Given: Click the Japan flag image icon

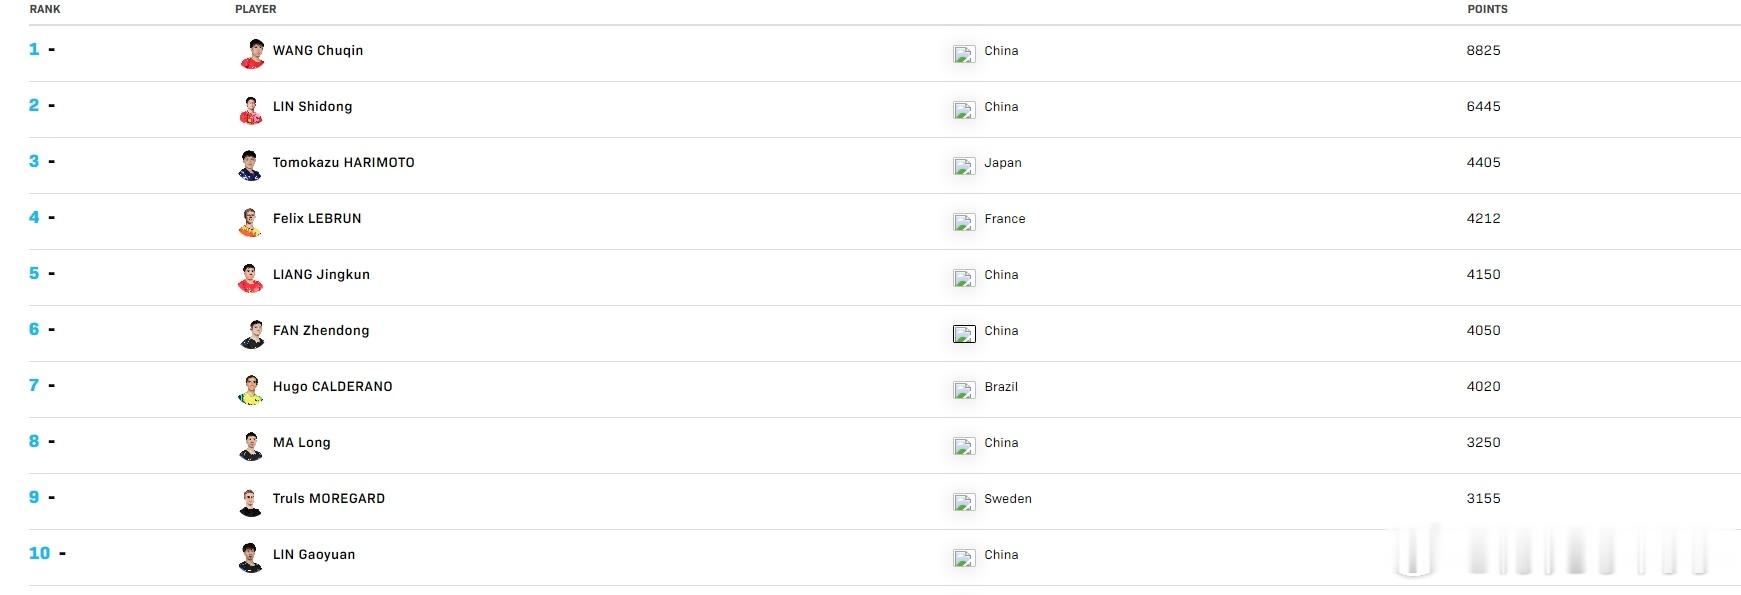Looking at the screenshot, I should 964,166.
